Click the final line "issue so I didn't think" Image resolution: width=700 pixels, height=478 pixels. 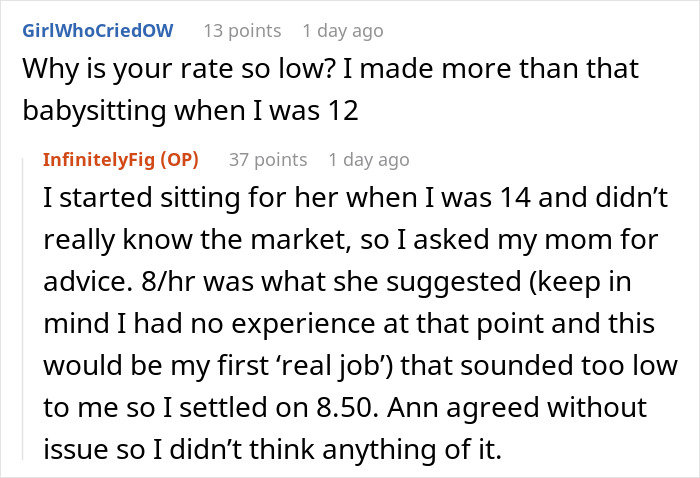pyautogui.click(x=273, y=449)
